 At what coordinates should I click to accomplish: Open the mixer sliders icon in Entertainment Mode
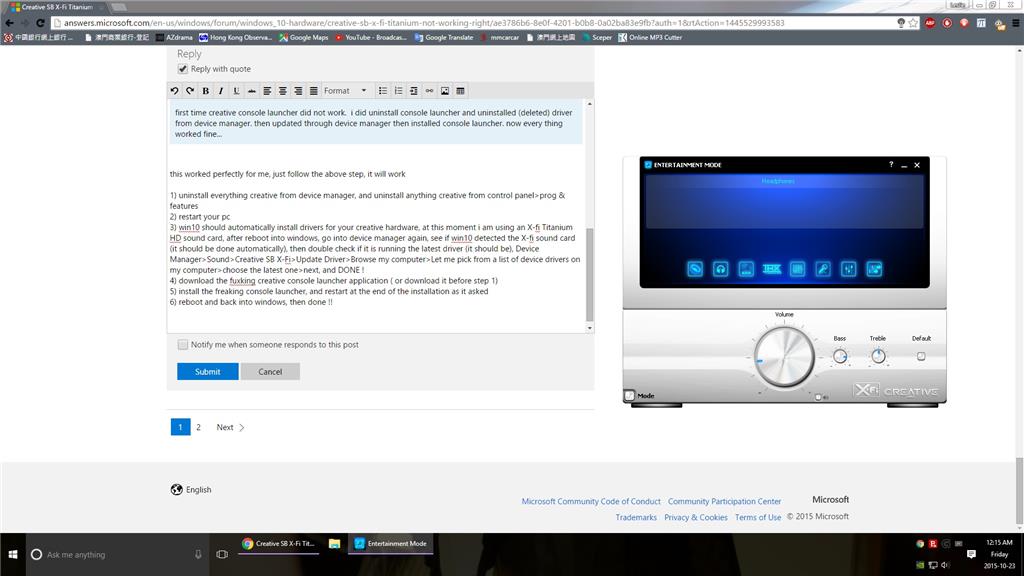click(x=848, y=269)
